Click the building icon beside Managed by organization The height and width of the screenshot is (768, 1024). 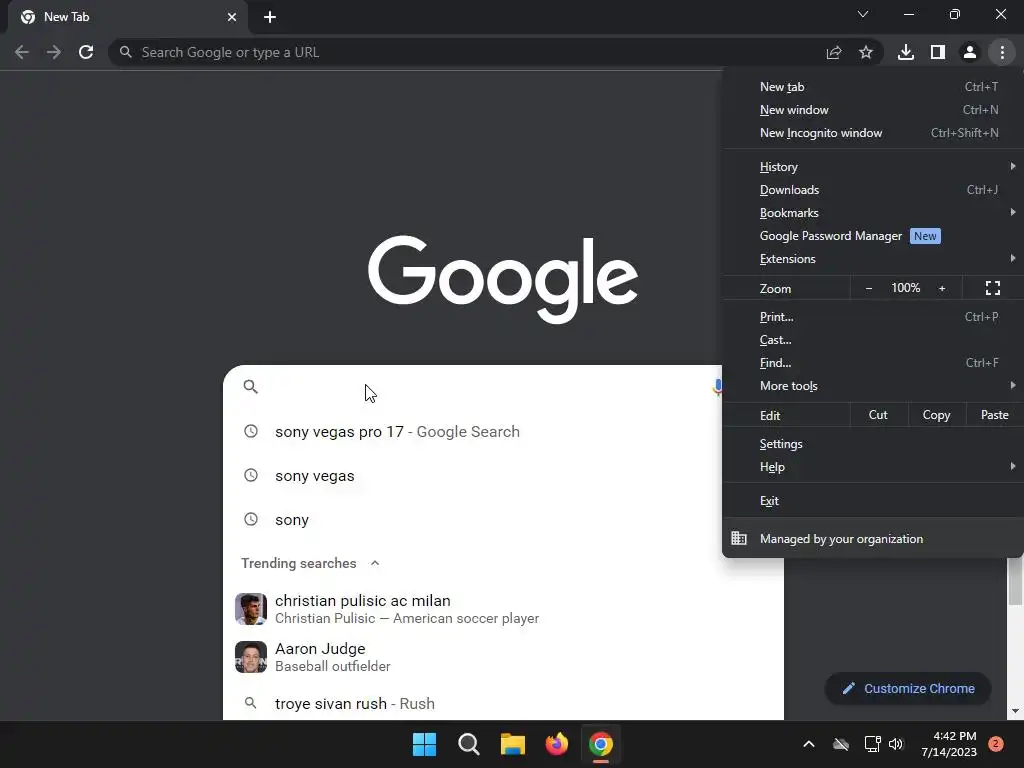(739, 538)
